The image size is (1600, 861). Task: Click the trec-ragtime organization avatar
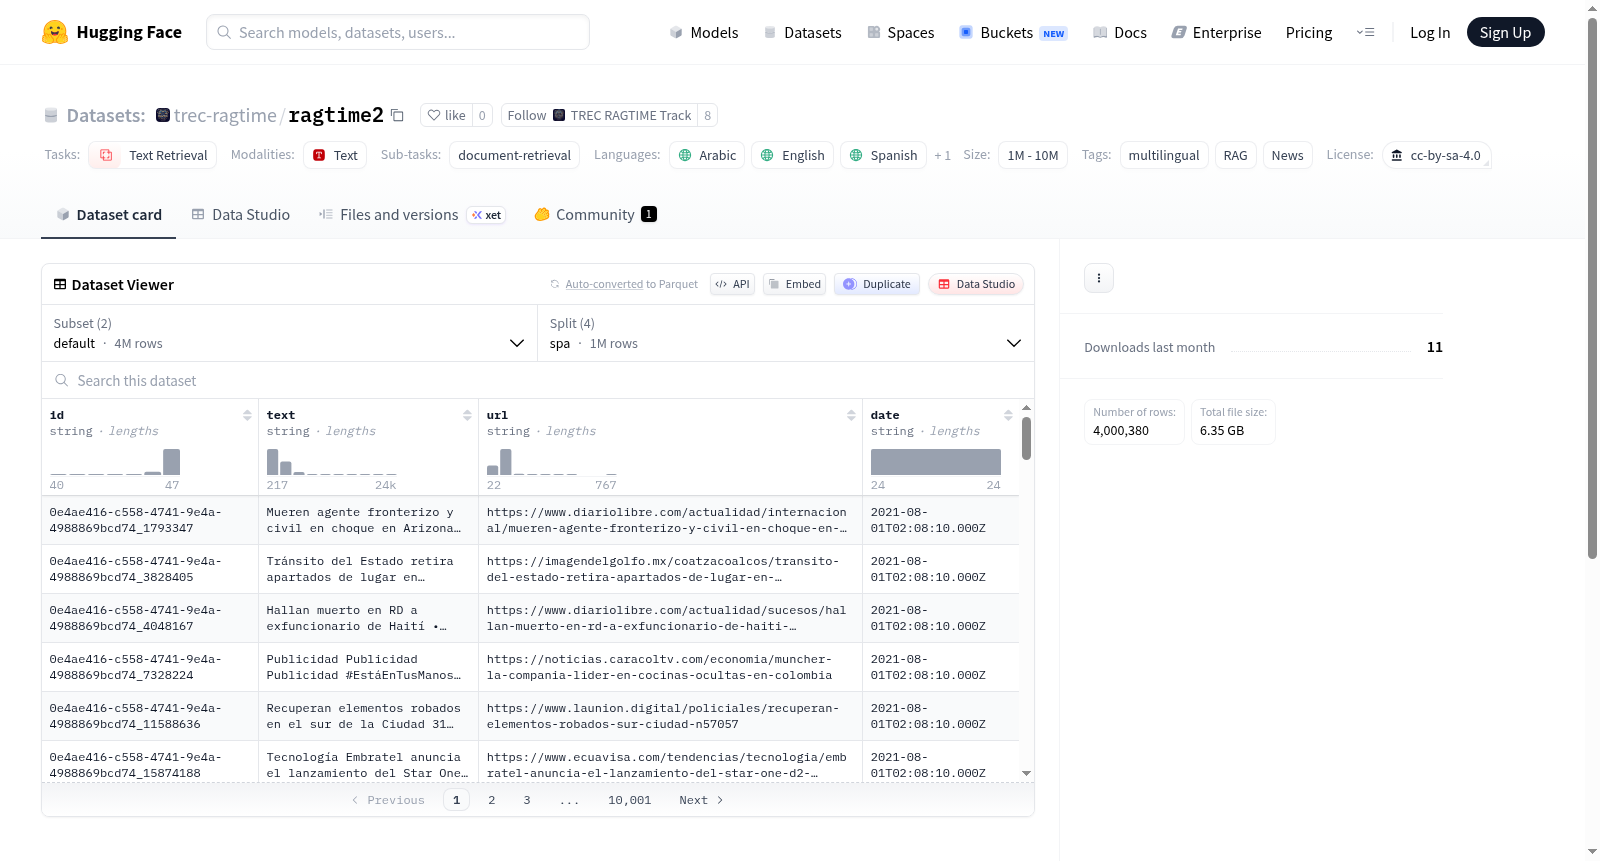click(x=163, y=115)
